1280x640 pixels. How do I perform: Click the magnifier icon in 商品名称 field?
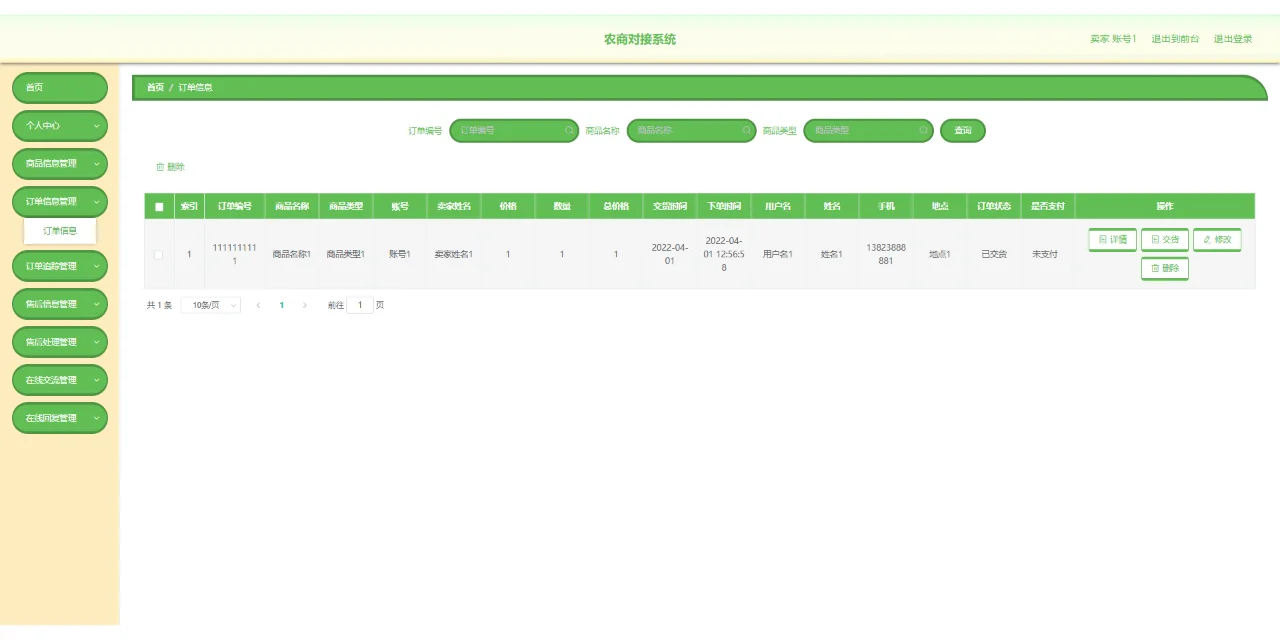point(746,130)
